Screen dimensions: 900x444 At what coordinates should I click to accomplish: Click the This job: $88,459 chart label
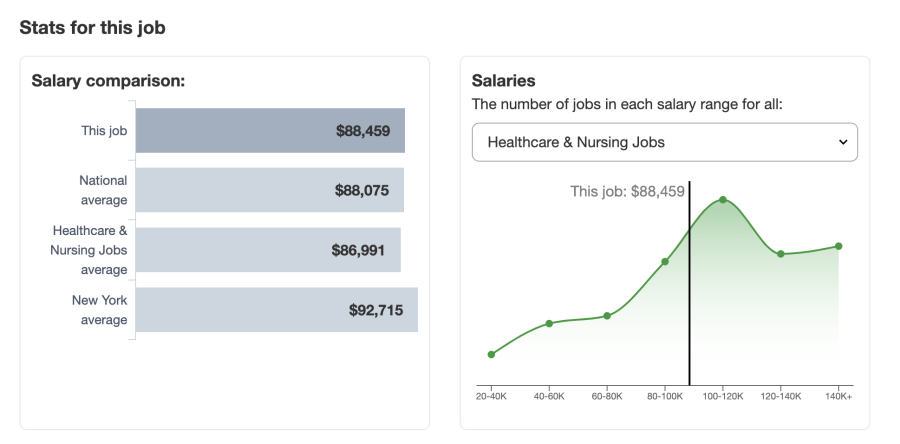(627, 191)
